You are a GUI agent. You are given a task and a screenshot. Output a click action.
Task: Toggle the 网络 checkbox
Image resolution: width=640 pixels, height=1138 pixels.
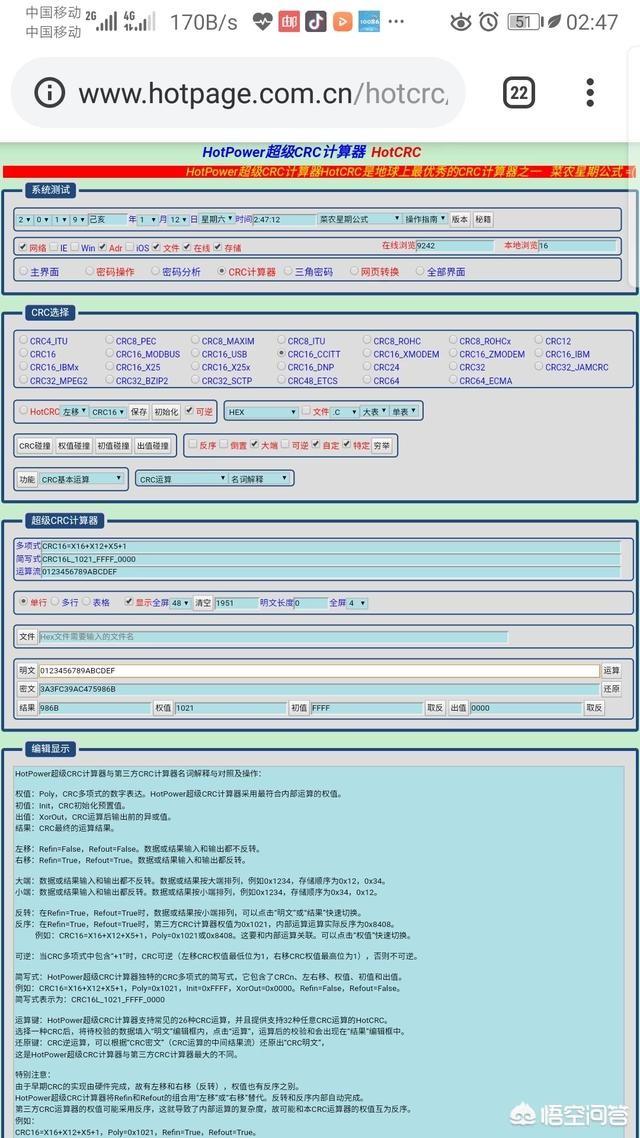(22, 247)
